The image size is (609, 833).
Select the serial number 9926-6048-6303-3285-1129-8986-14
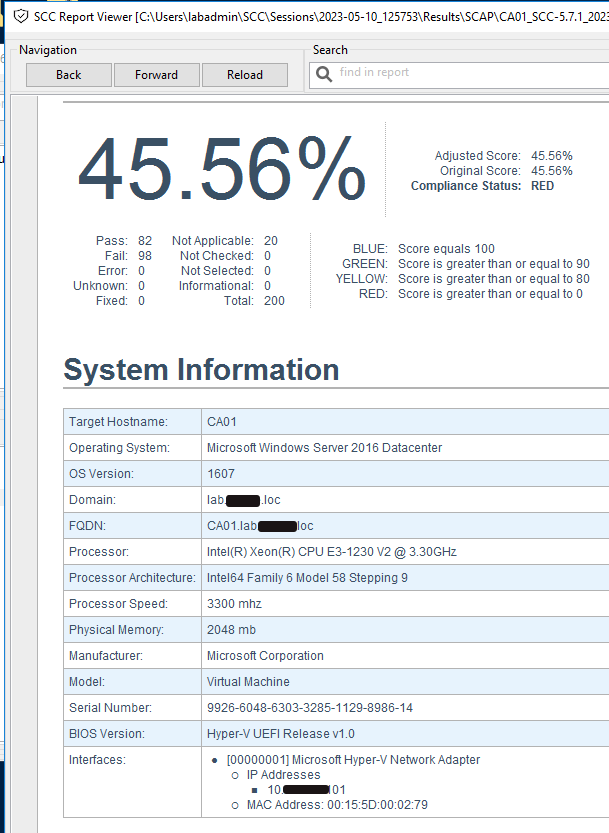pos(310,708)
